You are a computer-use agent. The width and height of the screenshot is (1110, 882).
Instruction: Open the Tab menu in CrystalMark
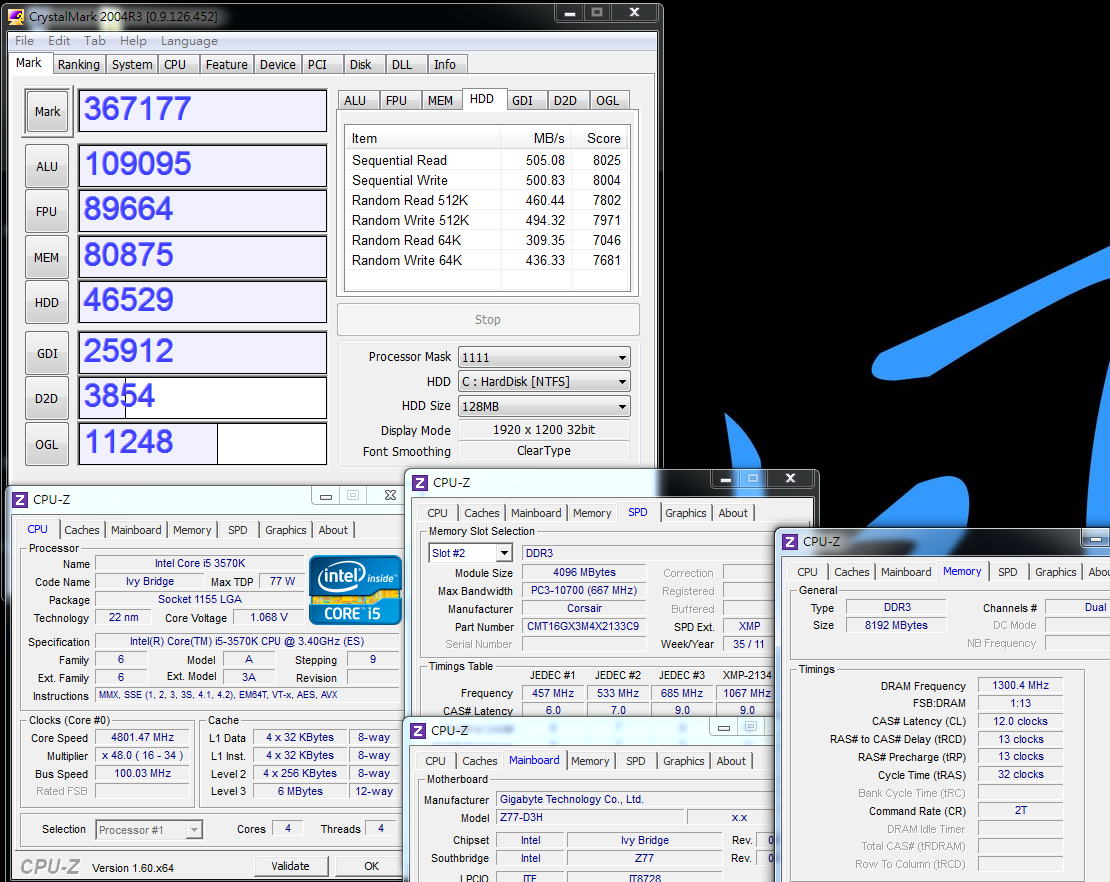[94, 40]
